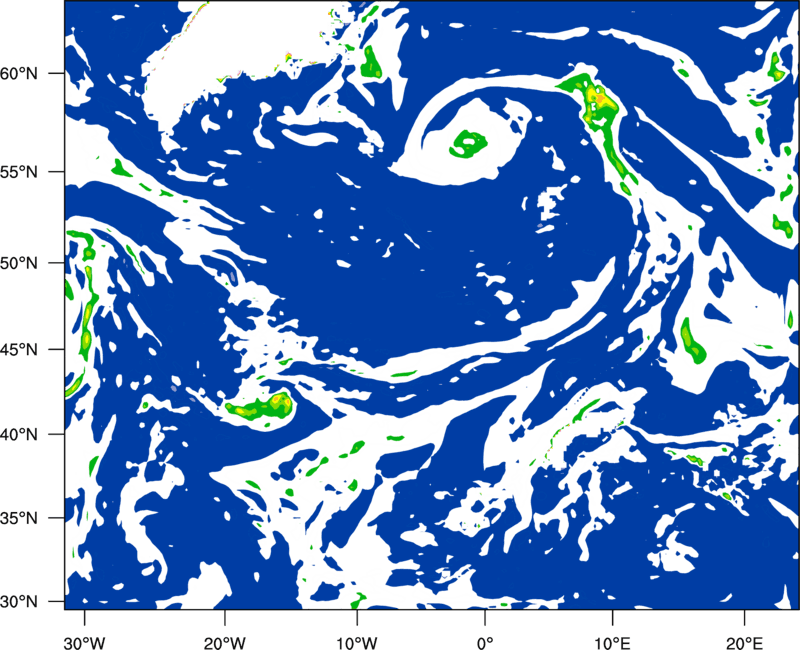
Task: Click the 55°N latitude label
Action: click(19, 171)
